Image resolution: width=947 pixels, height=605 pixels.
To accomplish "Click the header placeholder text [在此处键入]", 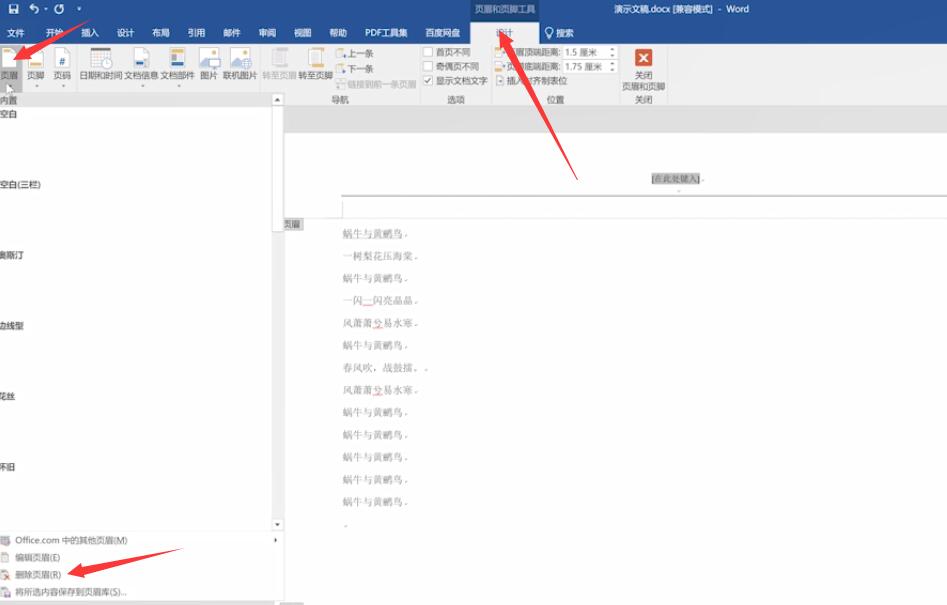I will tap(676, 179).
